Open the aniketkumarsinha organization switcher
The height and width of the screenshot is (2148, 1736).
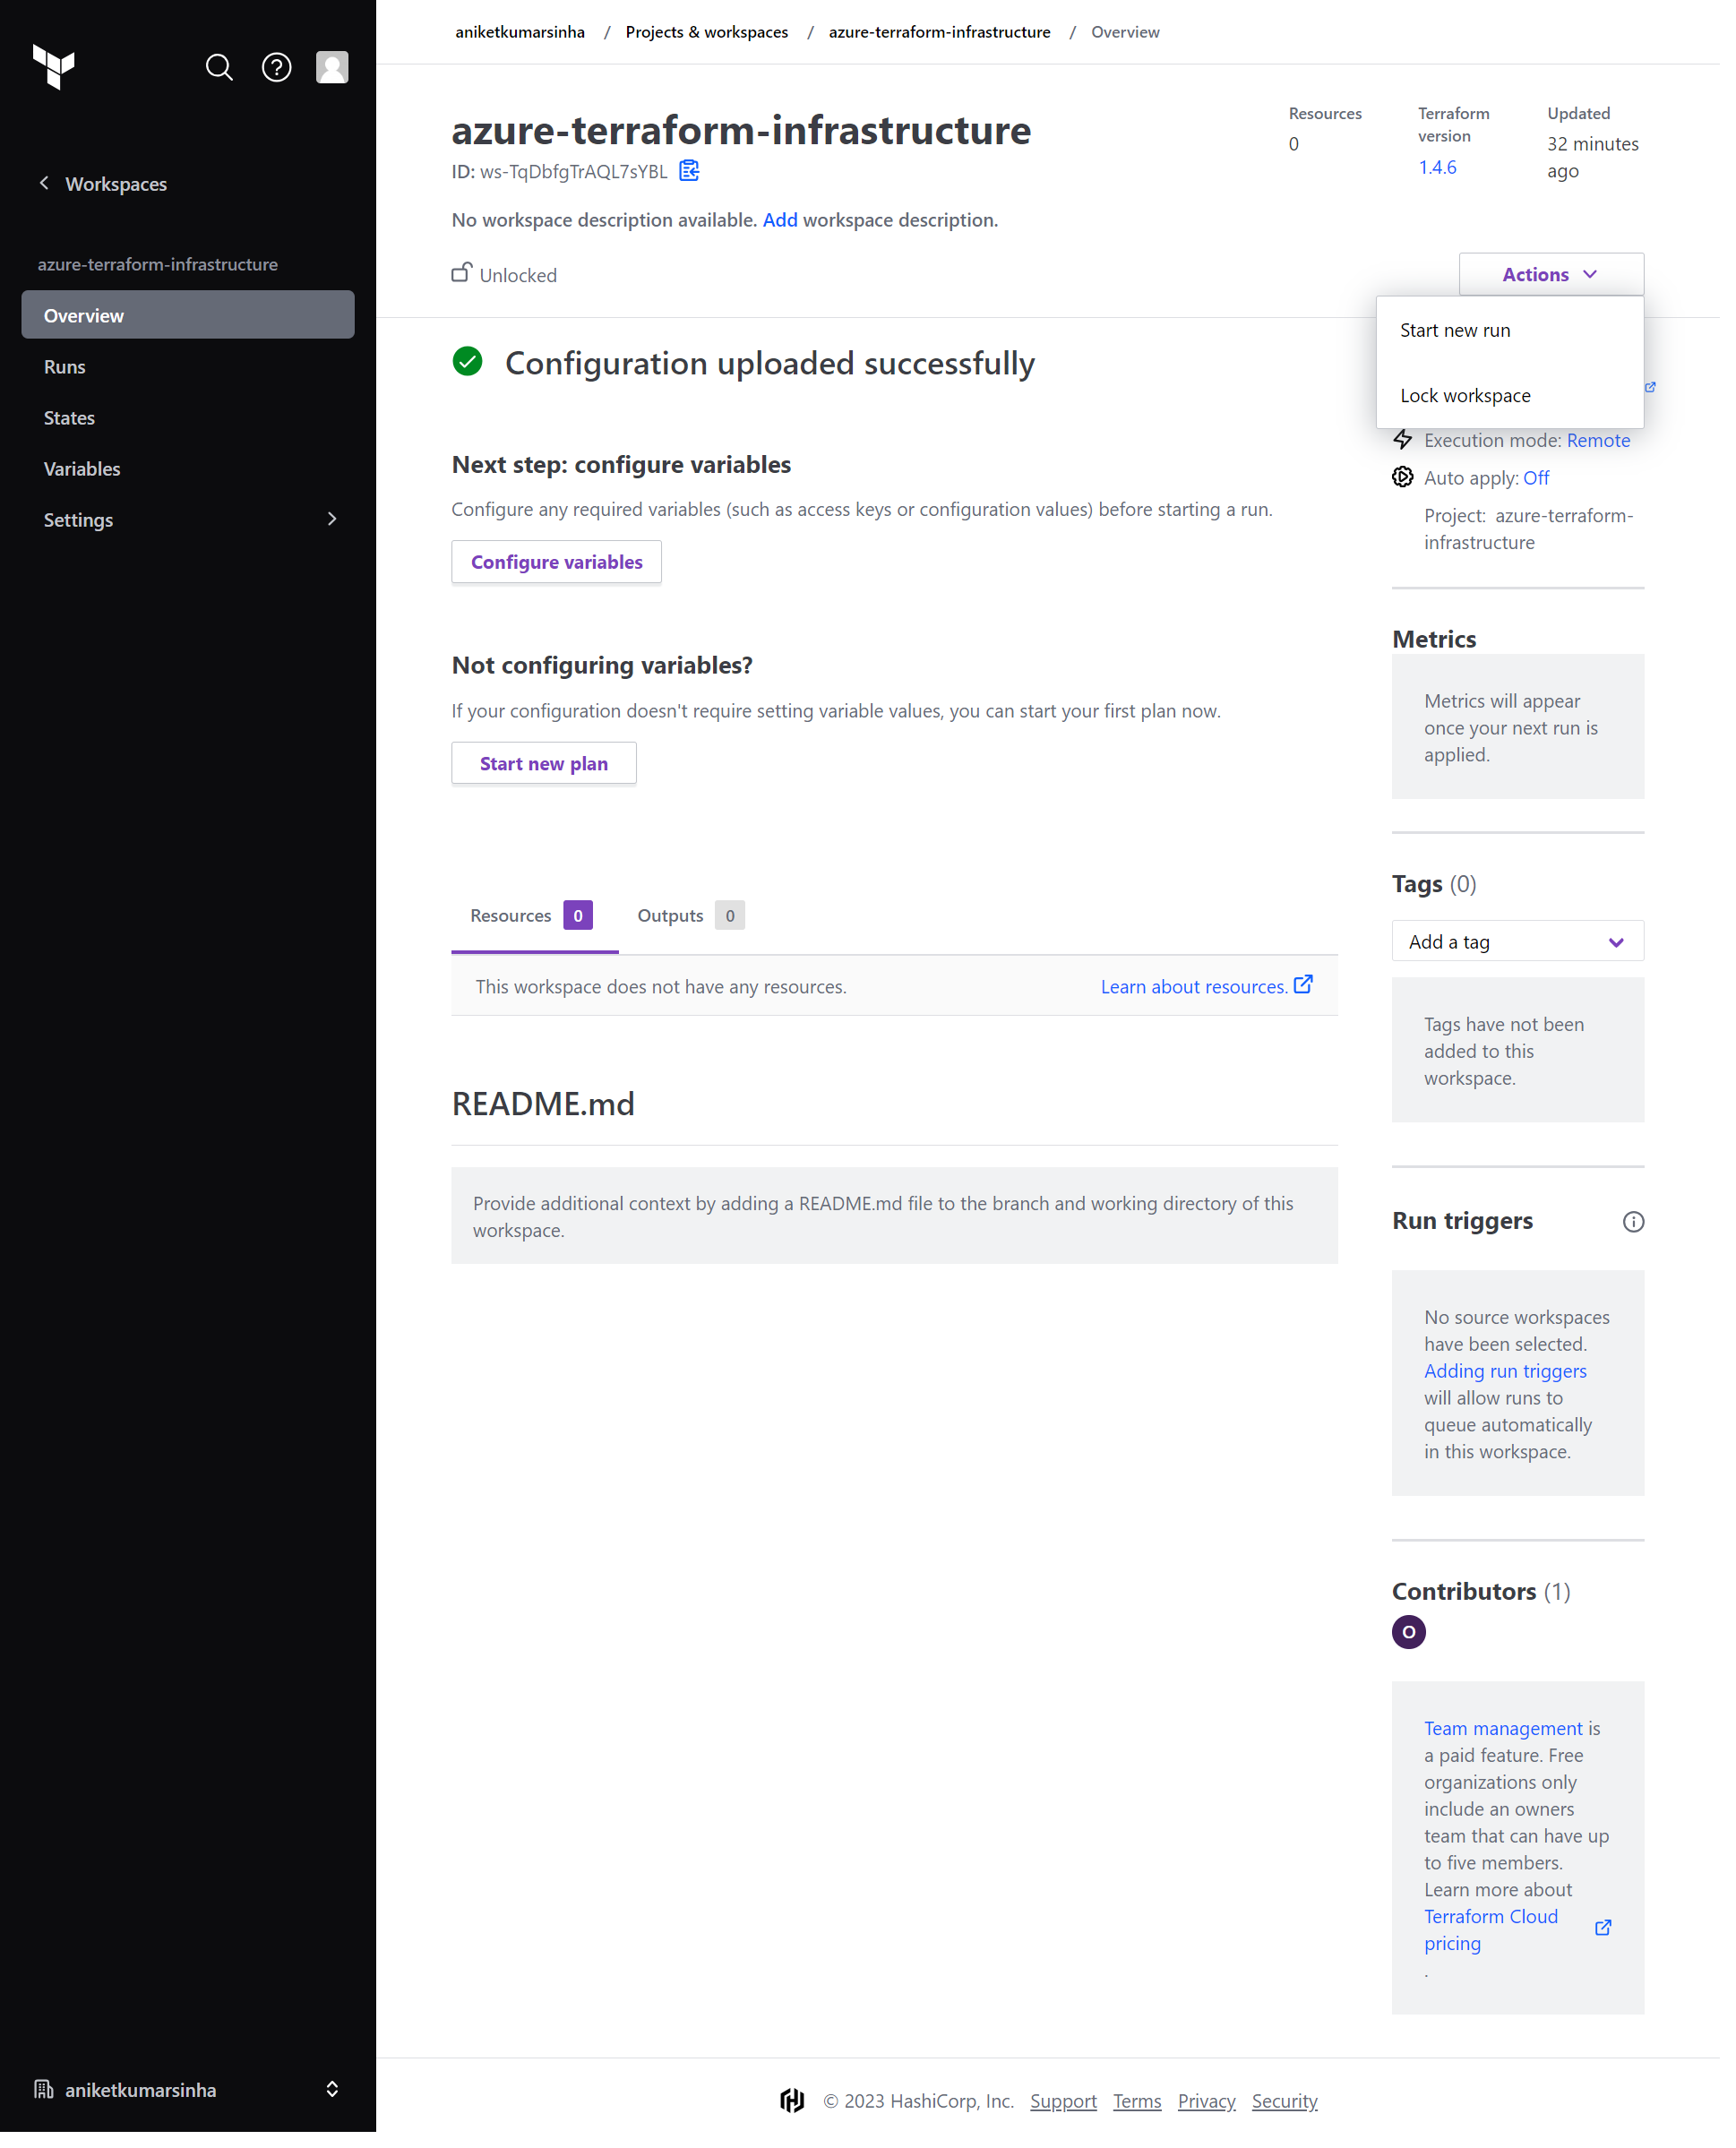(x=189, y=2109)
